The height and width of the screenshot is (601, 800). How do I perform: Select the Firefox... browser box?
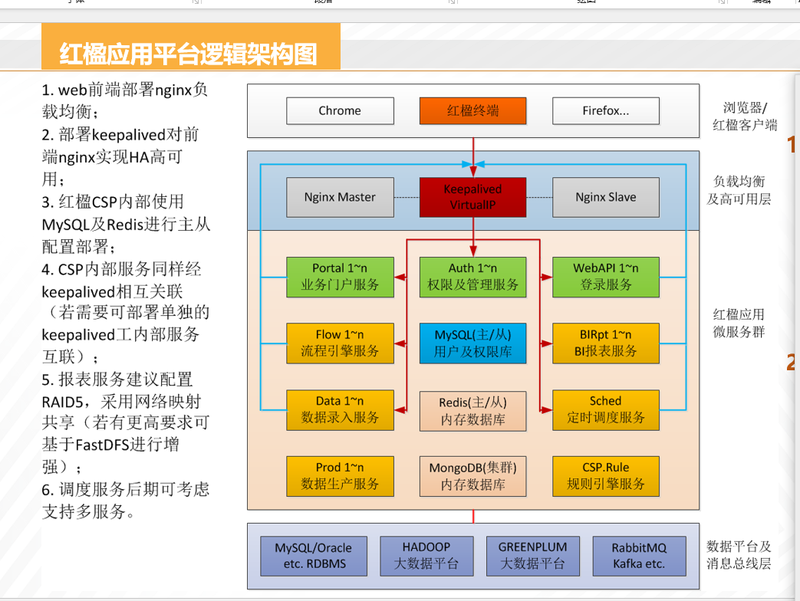606,111
